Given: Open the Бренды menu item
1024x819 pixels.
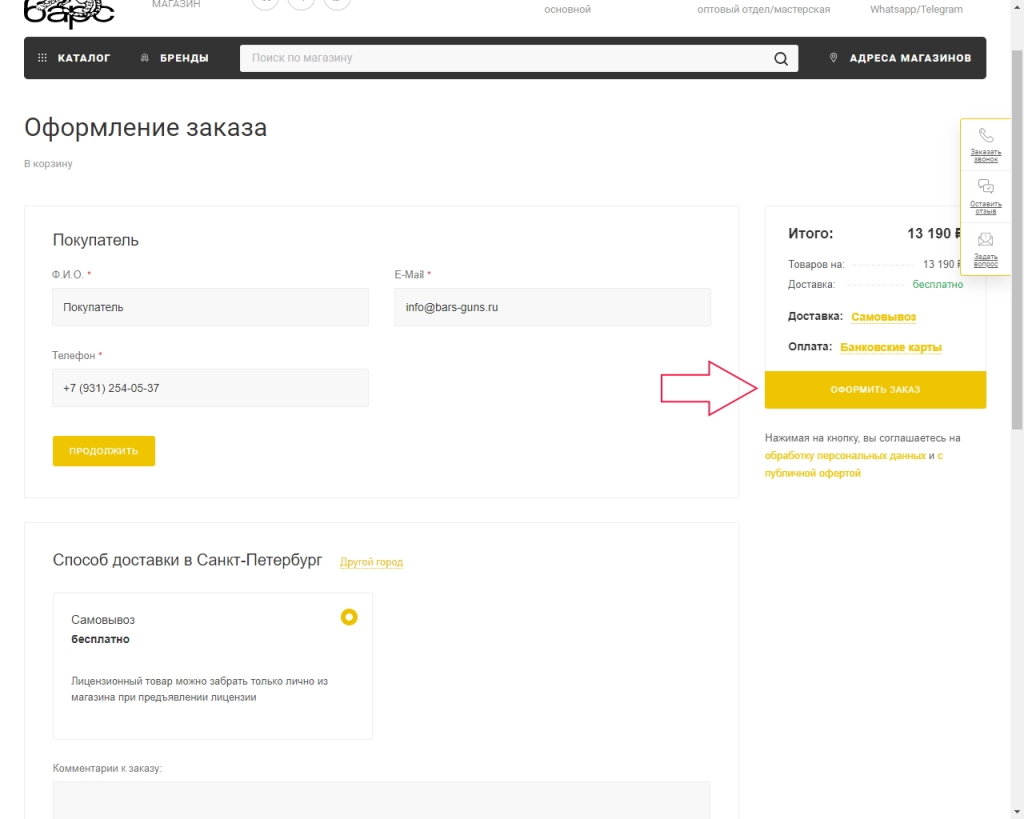Looking at the screenshot, I should pyautogui.click(x=184, y=58).
